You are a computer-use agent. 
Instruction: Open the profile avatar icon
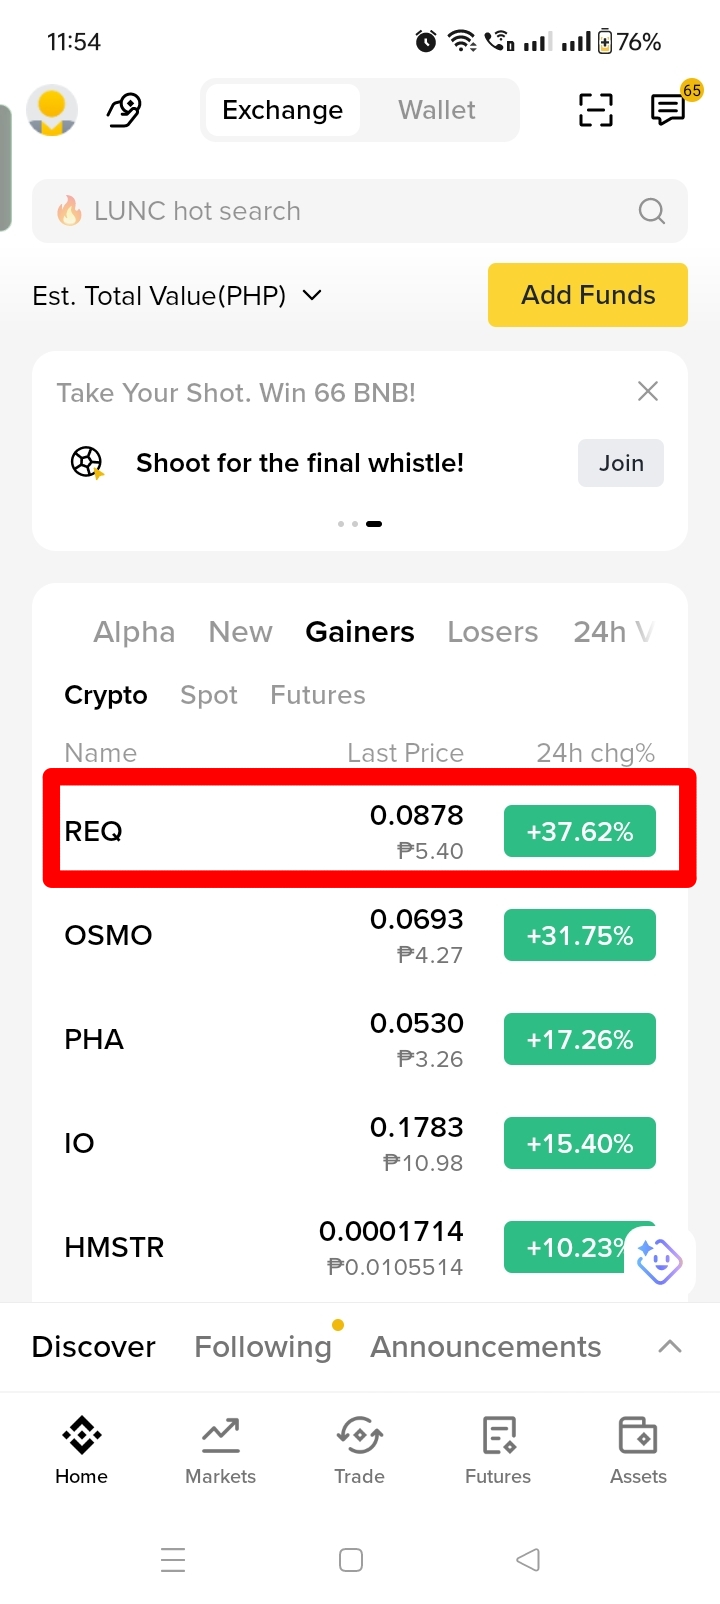[52, 110]
